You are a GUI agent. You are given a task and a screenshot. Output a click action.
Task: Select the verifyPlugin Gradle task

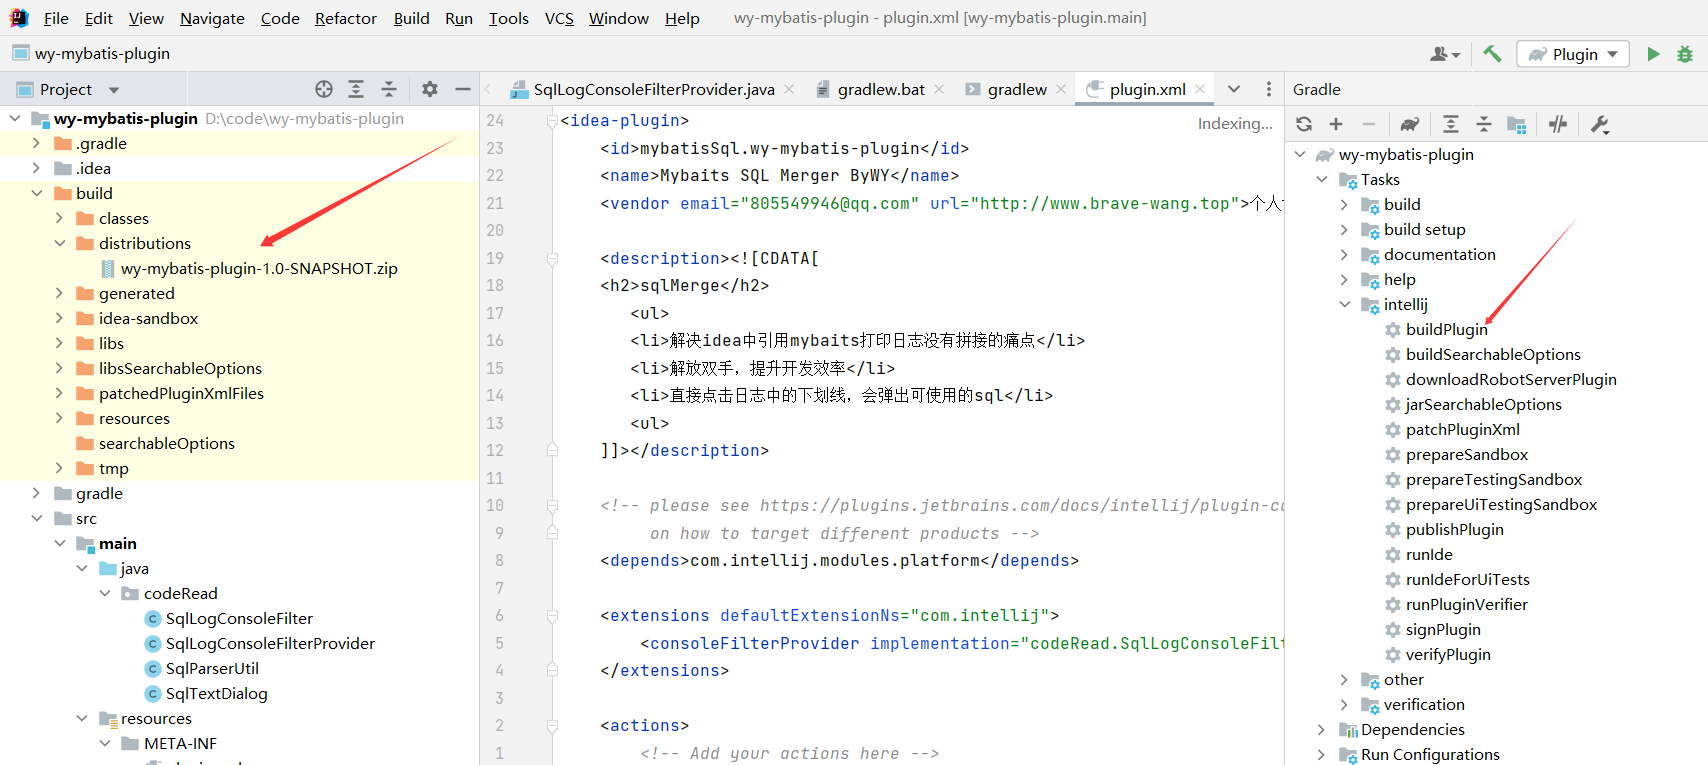[1448, 654]
